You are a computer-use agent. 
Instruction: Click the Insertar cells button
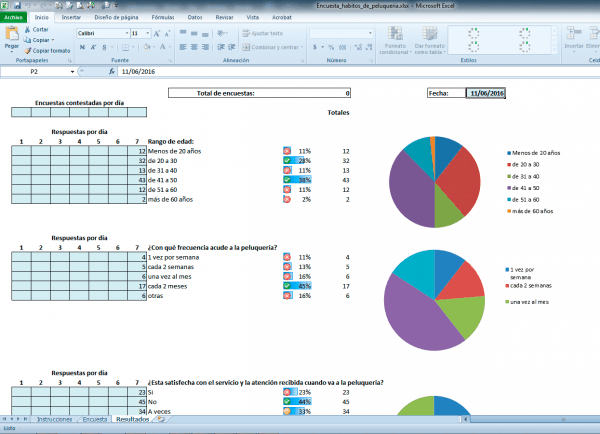(574, 38)
